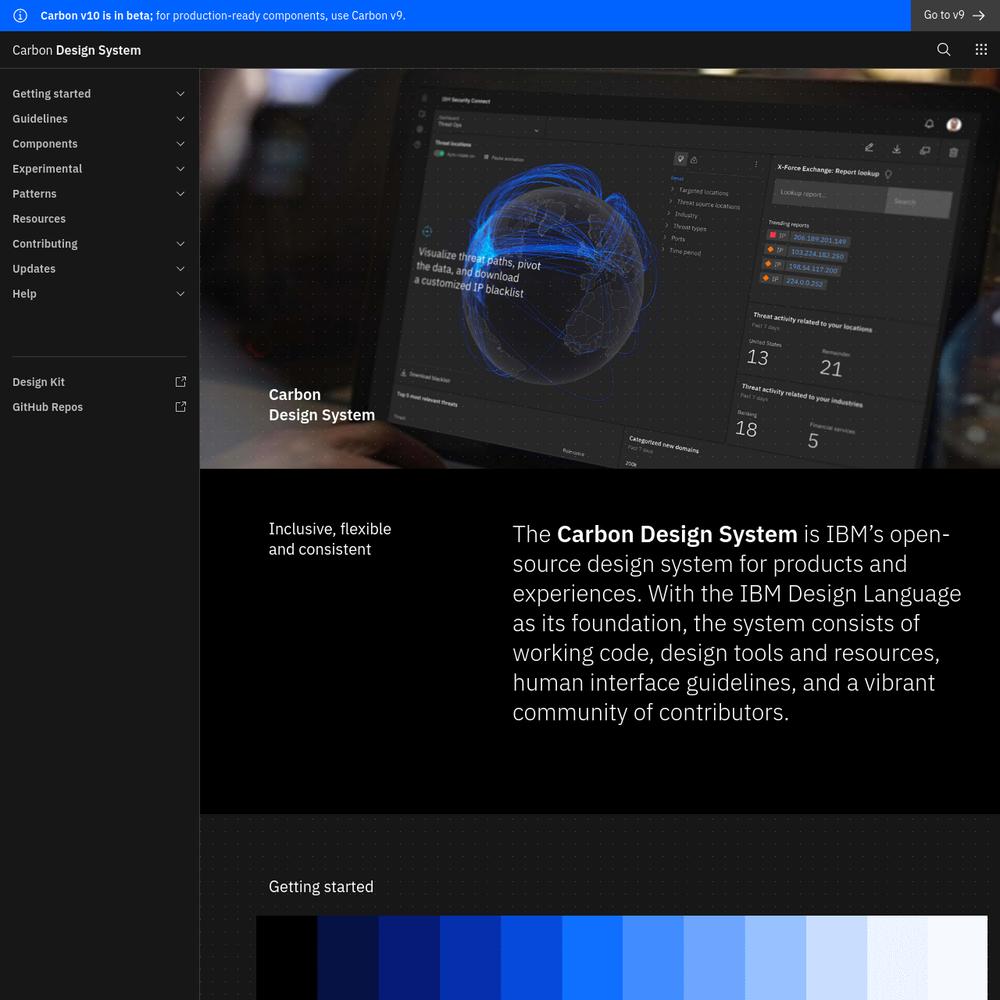Open the Design Kit link

click(x=99, y=381)
